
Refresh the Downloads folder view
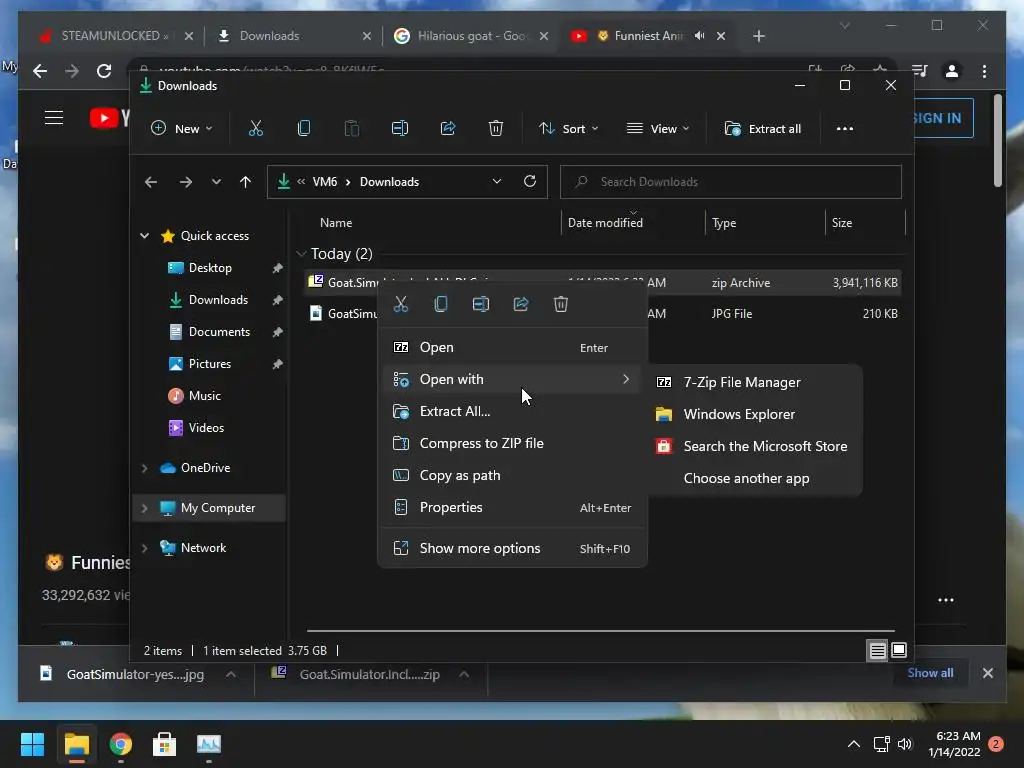530,181
